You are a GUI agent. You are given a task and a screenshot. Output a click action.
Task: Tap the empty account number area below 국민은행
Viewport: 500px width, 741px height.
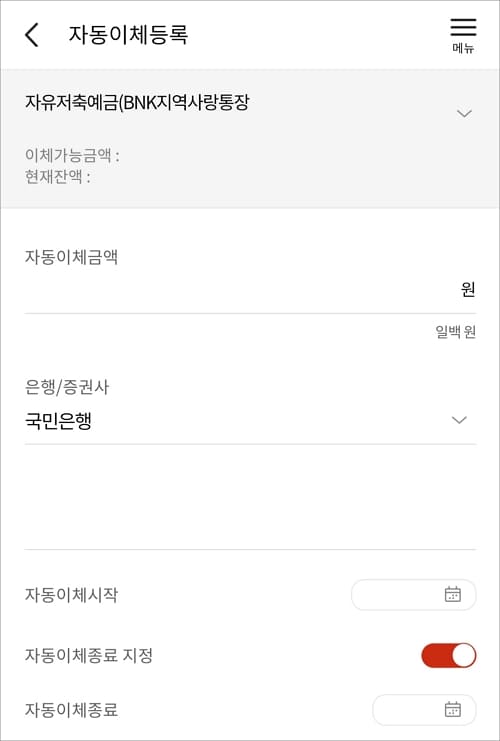point(250,496)
